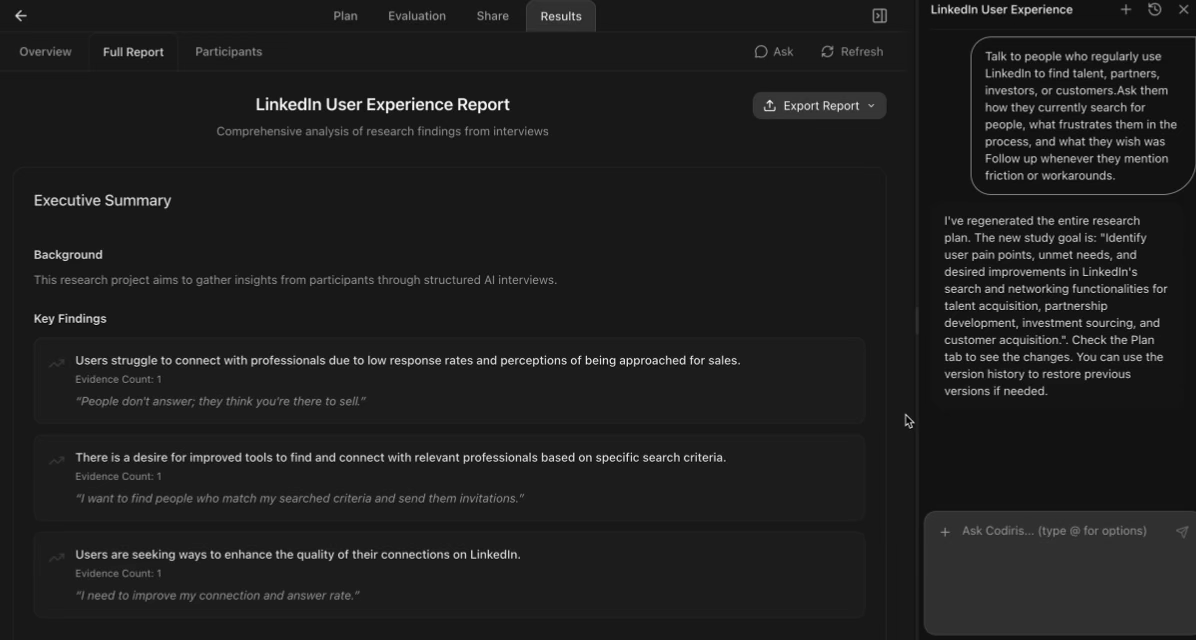The image size is (1196, 640).
Task: Add attachment with plus icon in chat input
Action: tap(944, 532)
